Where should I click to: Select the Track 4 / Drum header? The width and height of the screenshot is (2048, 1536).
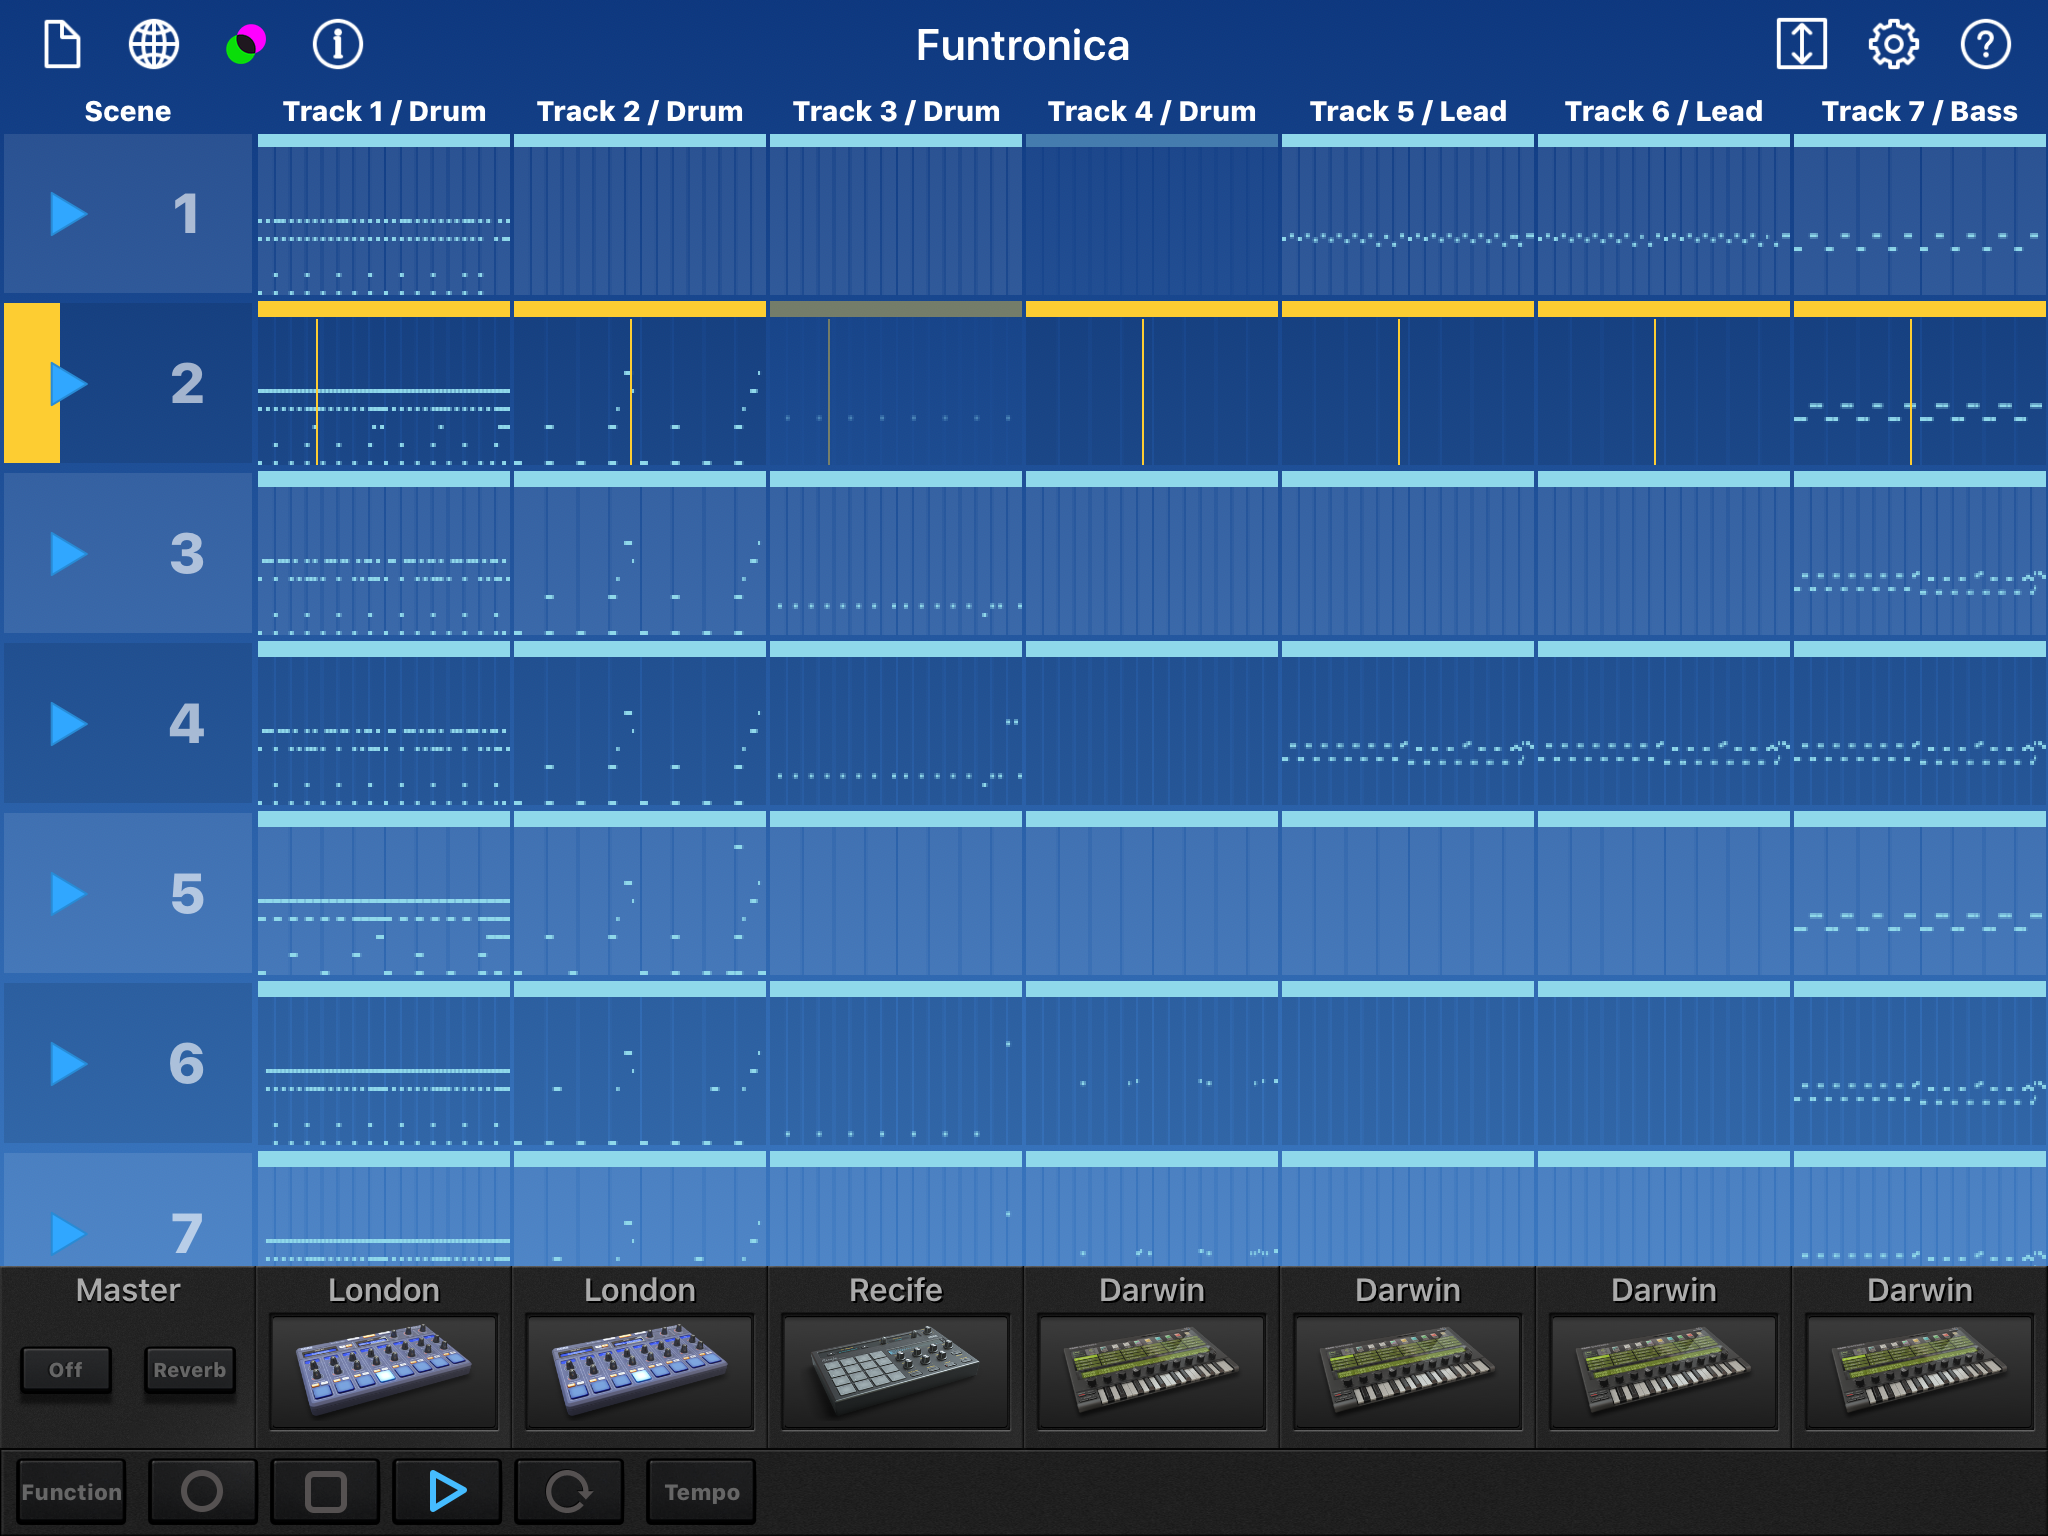(1152, 111)
